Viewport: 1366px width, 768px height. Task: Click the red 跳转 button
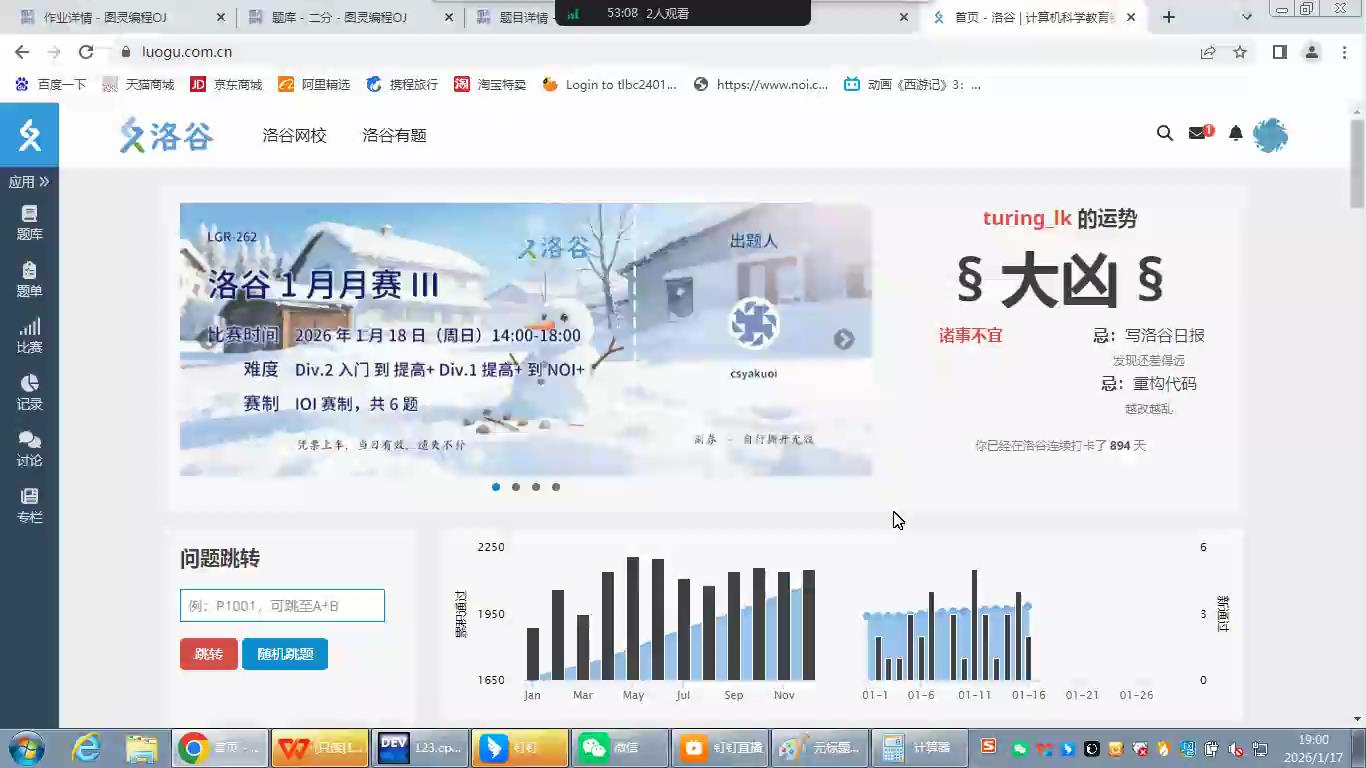[x=209, y=654]
